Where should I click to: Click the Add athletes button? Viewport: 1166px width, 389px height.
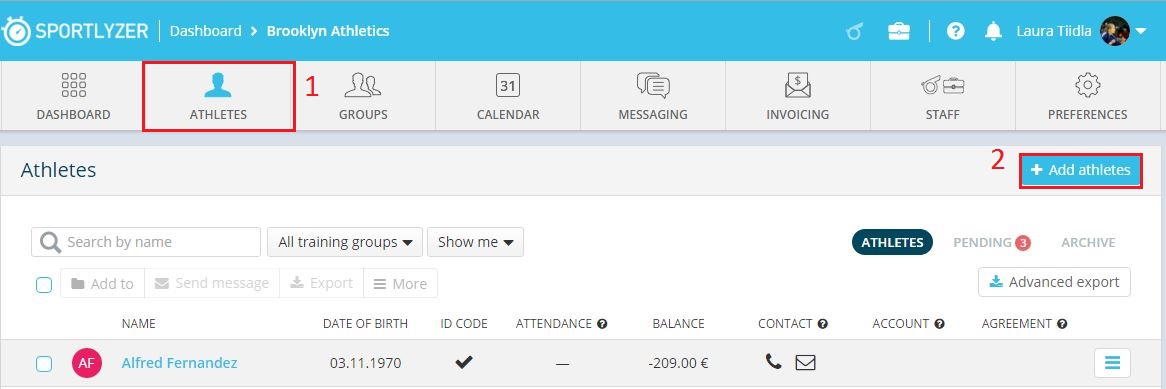(1080, 170)
